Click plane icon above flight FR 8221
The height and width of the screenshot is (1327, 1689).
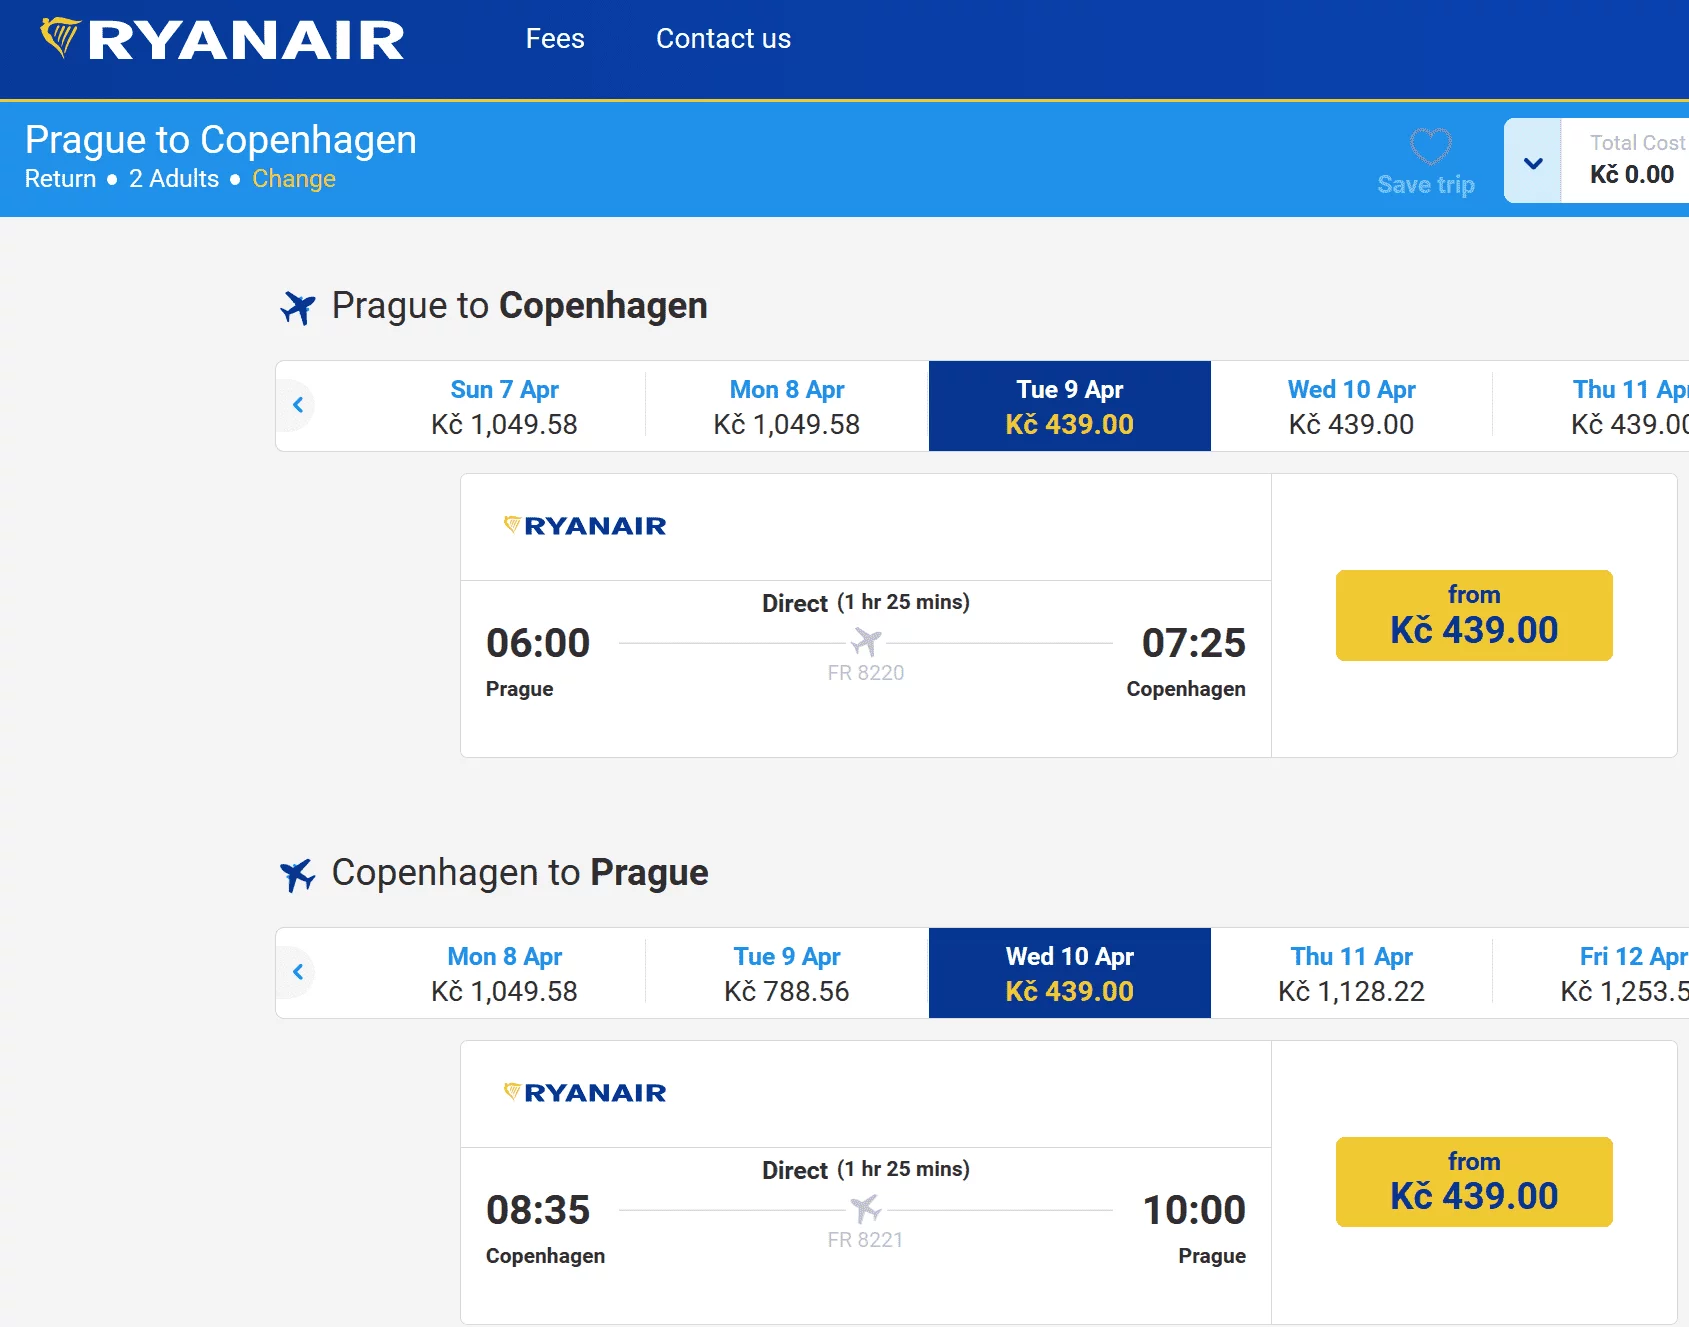[866, 1208]
